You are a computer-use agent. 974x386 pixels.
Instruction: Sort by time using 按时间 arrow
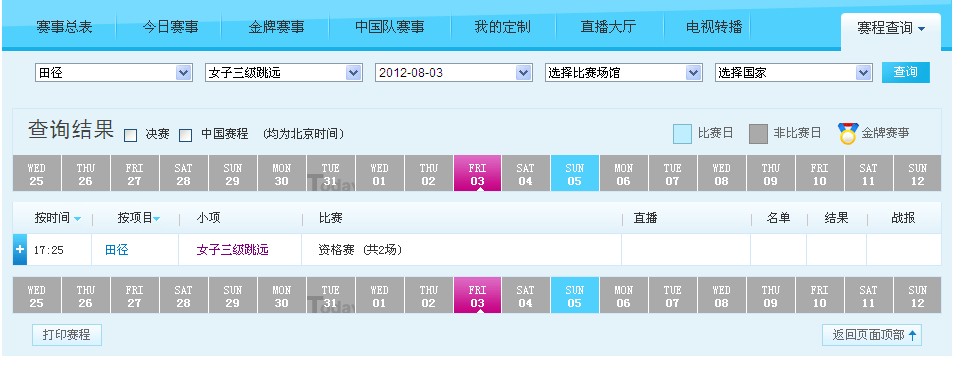coord(77,219)
